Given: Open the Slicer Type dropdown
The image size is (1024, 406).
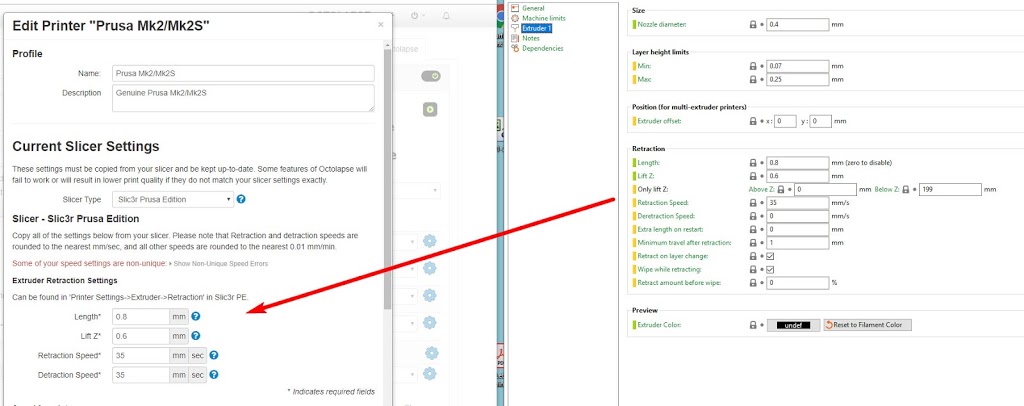Looking at the screenshot, I should (x=173, y=199).
